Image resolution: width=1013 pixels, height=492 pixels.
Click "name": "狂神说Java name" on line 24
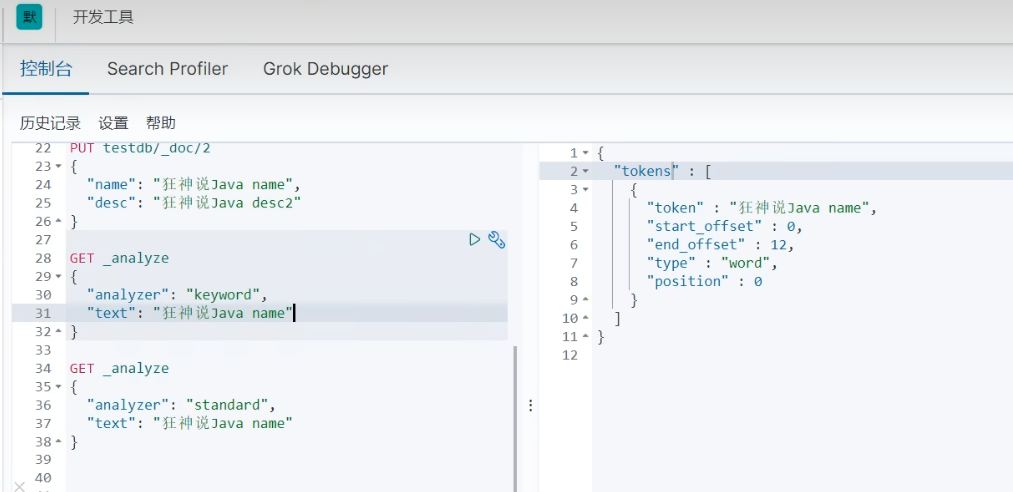click(x=194, y=185)
